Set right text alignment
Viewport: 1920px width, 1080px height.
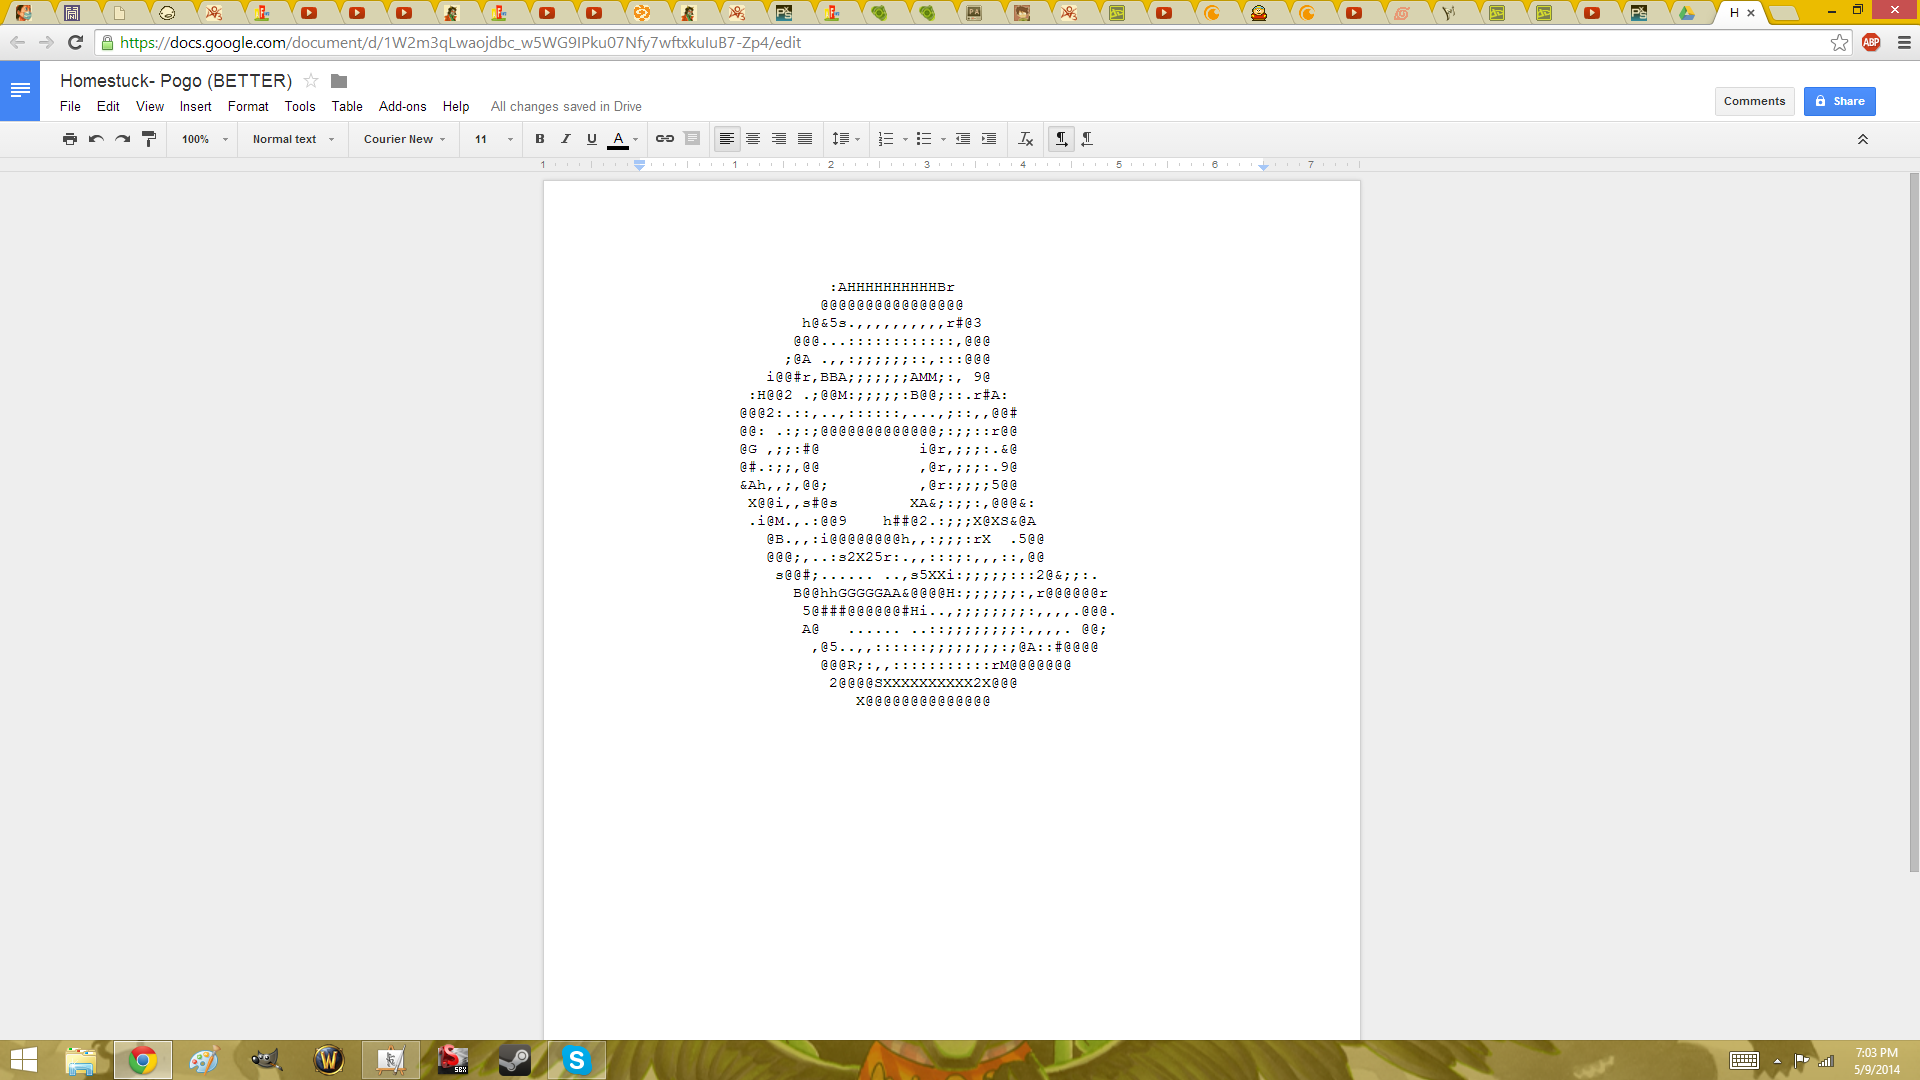tap(779, 139)
